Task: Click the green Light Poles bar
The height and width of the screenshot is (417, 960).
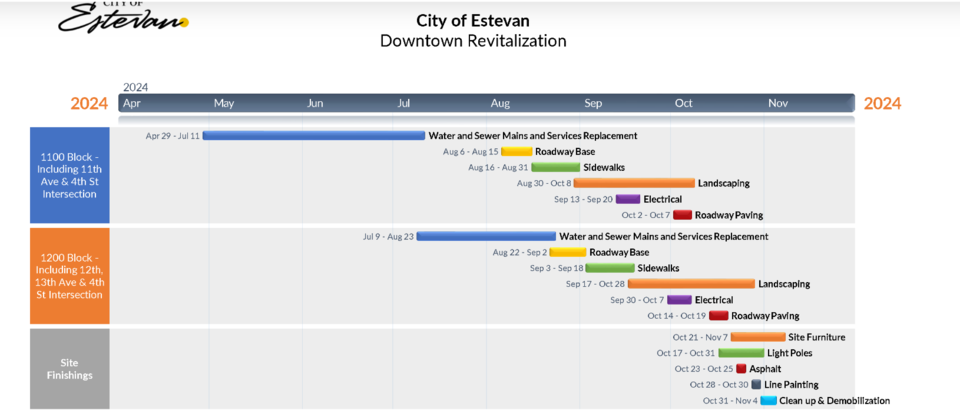Action: (741, 353)
